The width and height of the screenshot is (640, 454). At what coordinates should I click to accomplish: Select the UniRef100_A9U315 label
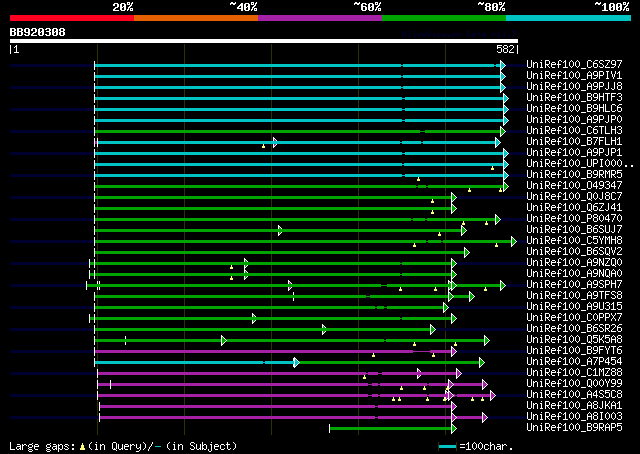(574, 307)
